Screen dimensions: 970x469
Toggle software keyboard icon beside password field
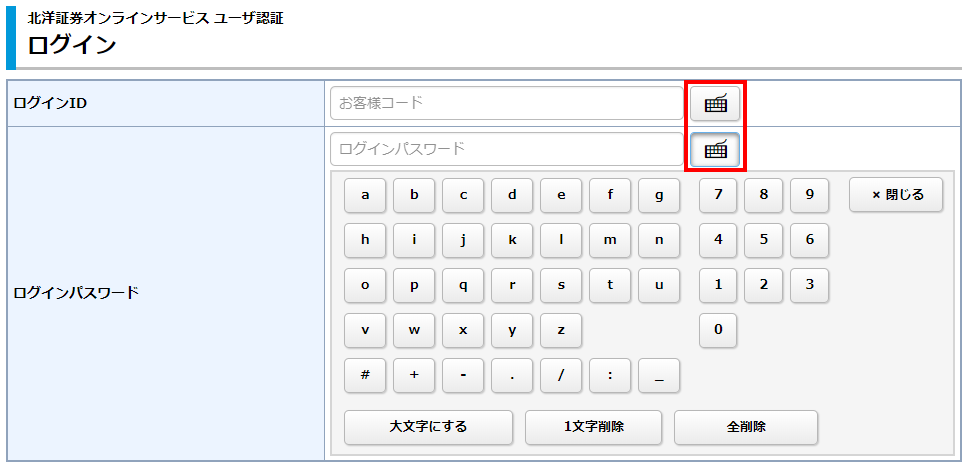point(715,149)
